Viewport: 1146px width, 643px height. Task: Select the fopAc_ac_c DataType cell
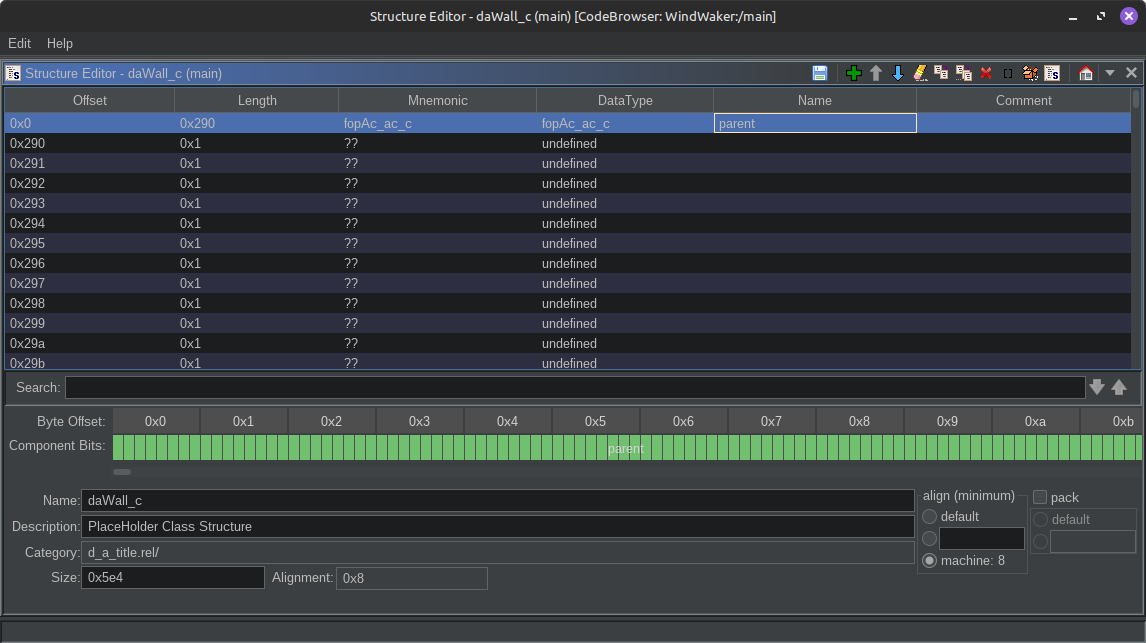625,123
